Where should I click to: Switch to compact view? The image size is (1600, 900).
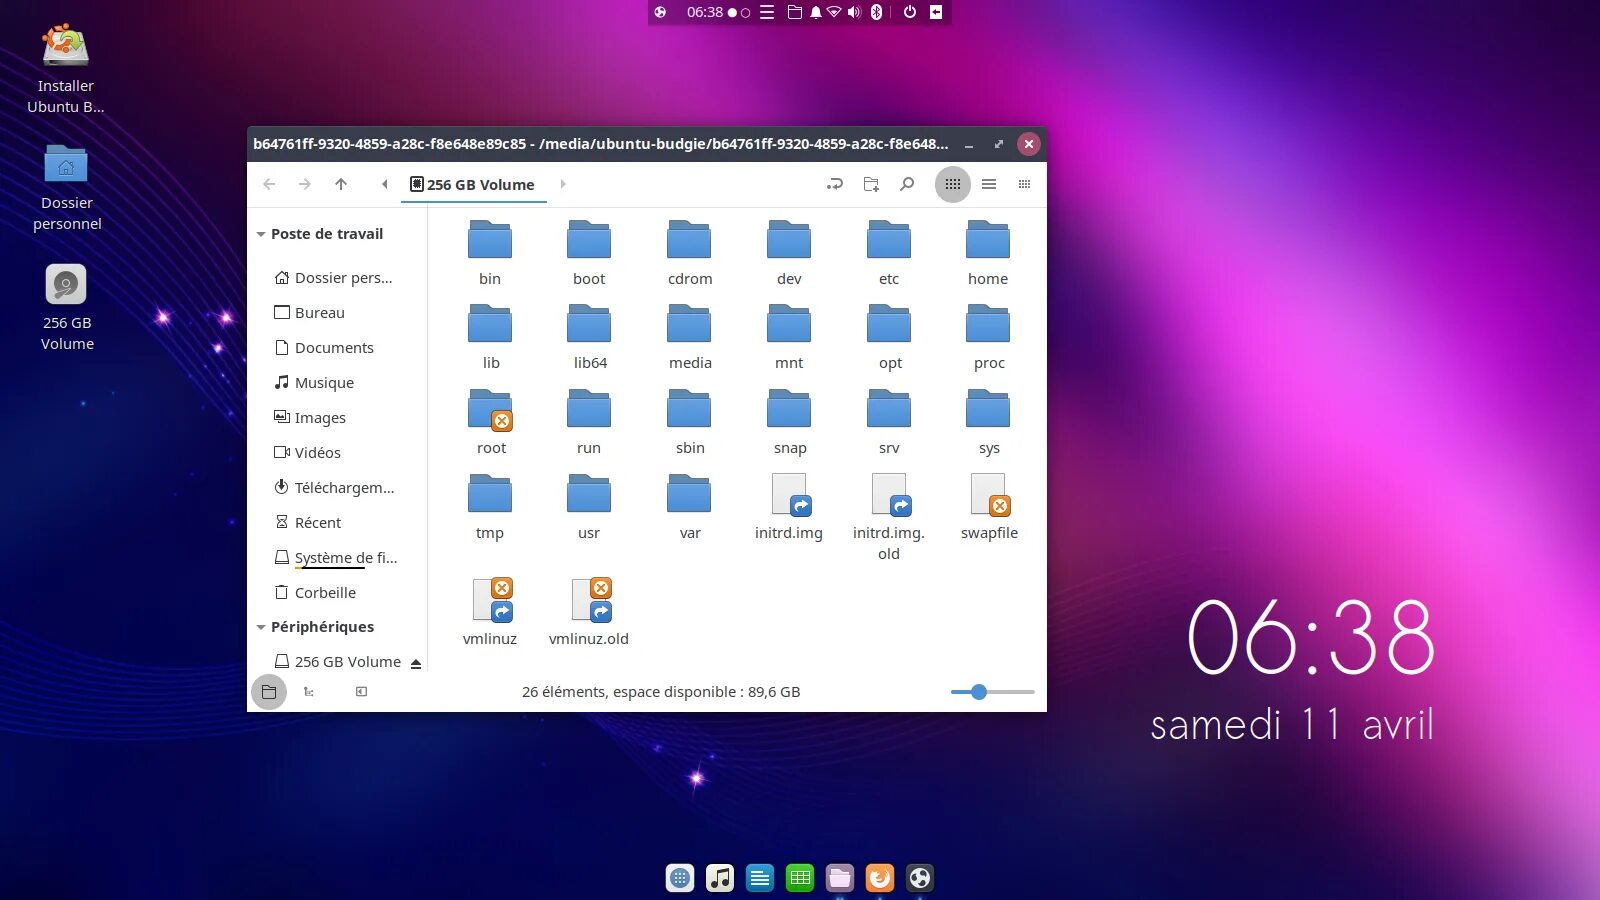[x=1024, y=184]
